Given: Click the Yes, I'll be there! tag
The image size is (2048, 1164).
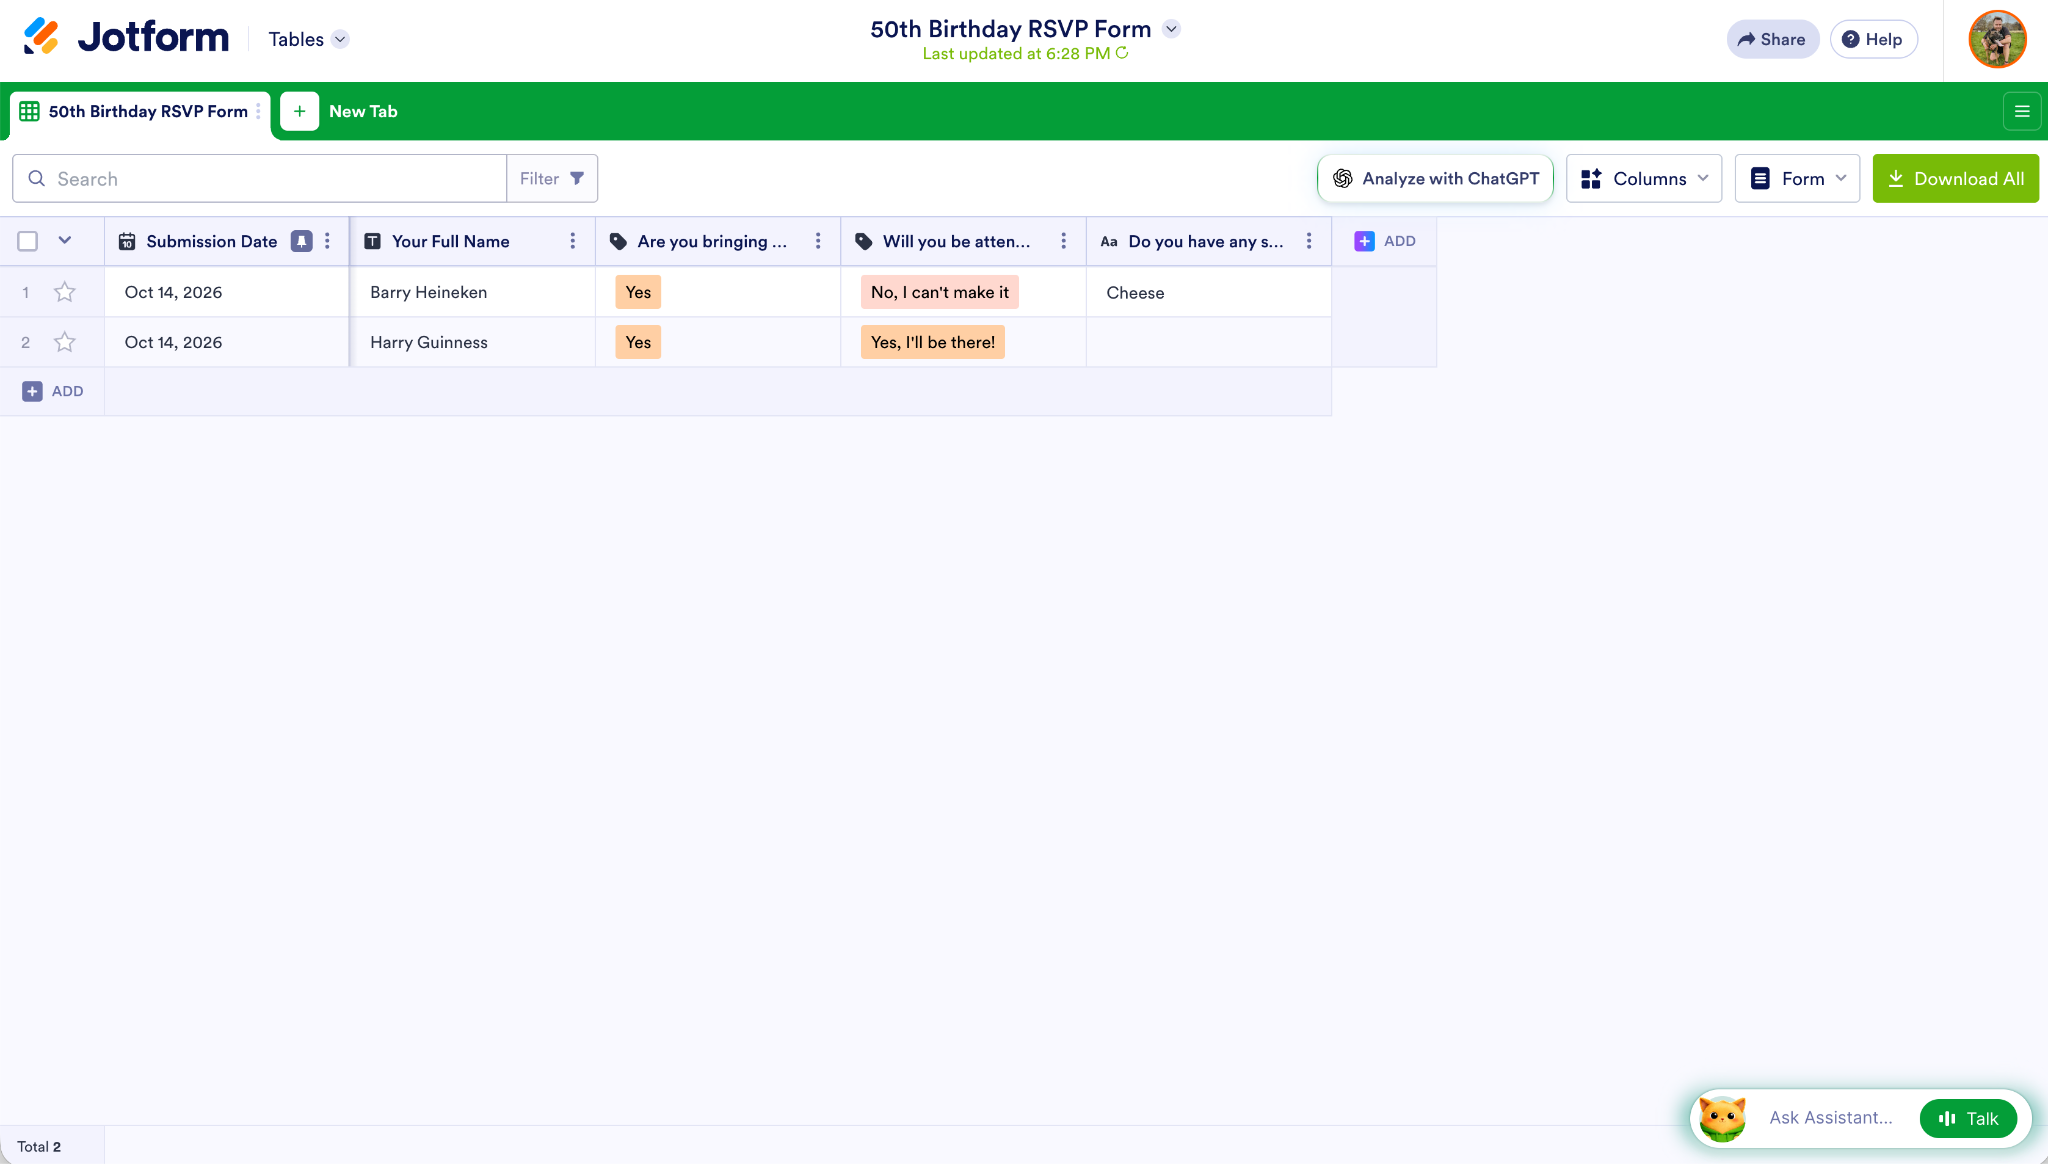Looking at the screenshot, I should point(933,342).
